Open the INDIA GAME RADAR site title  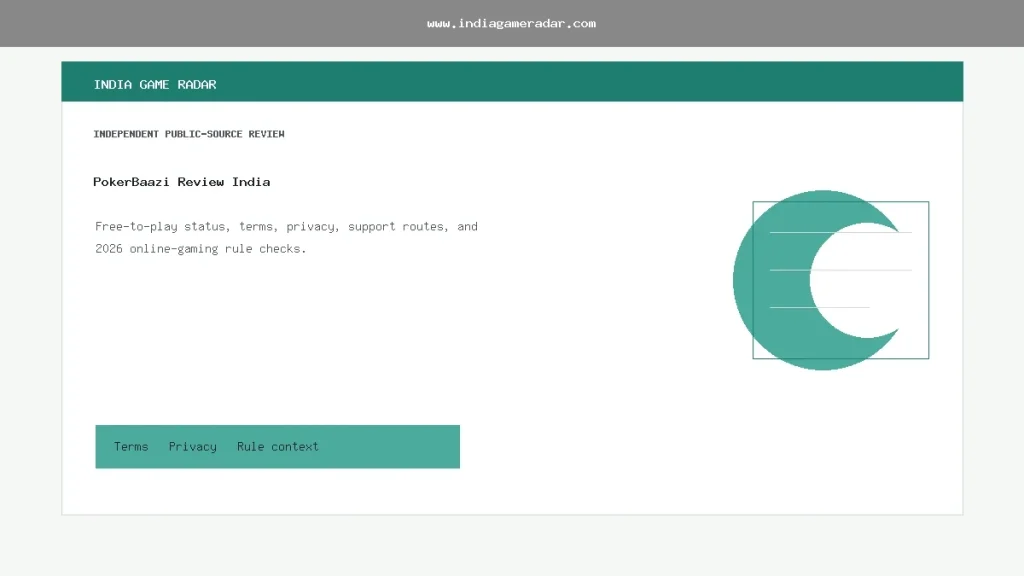coord(155,84)
